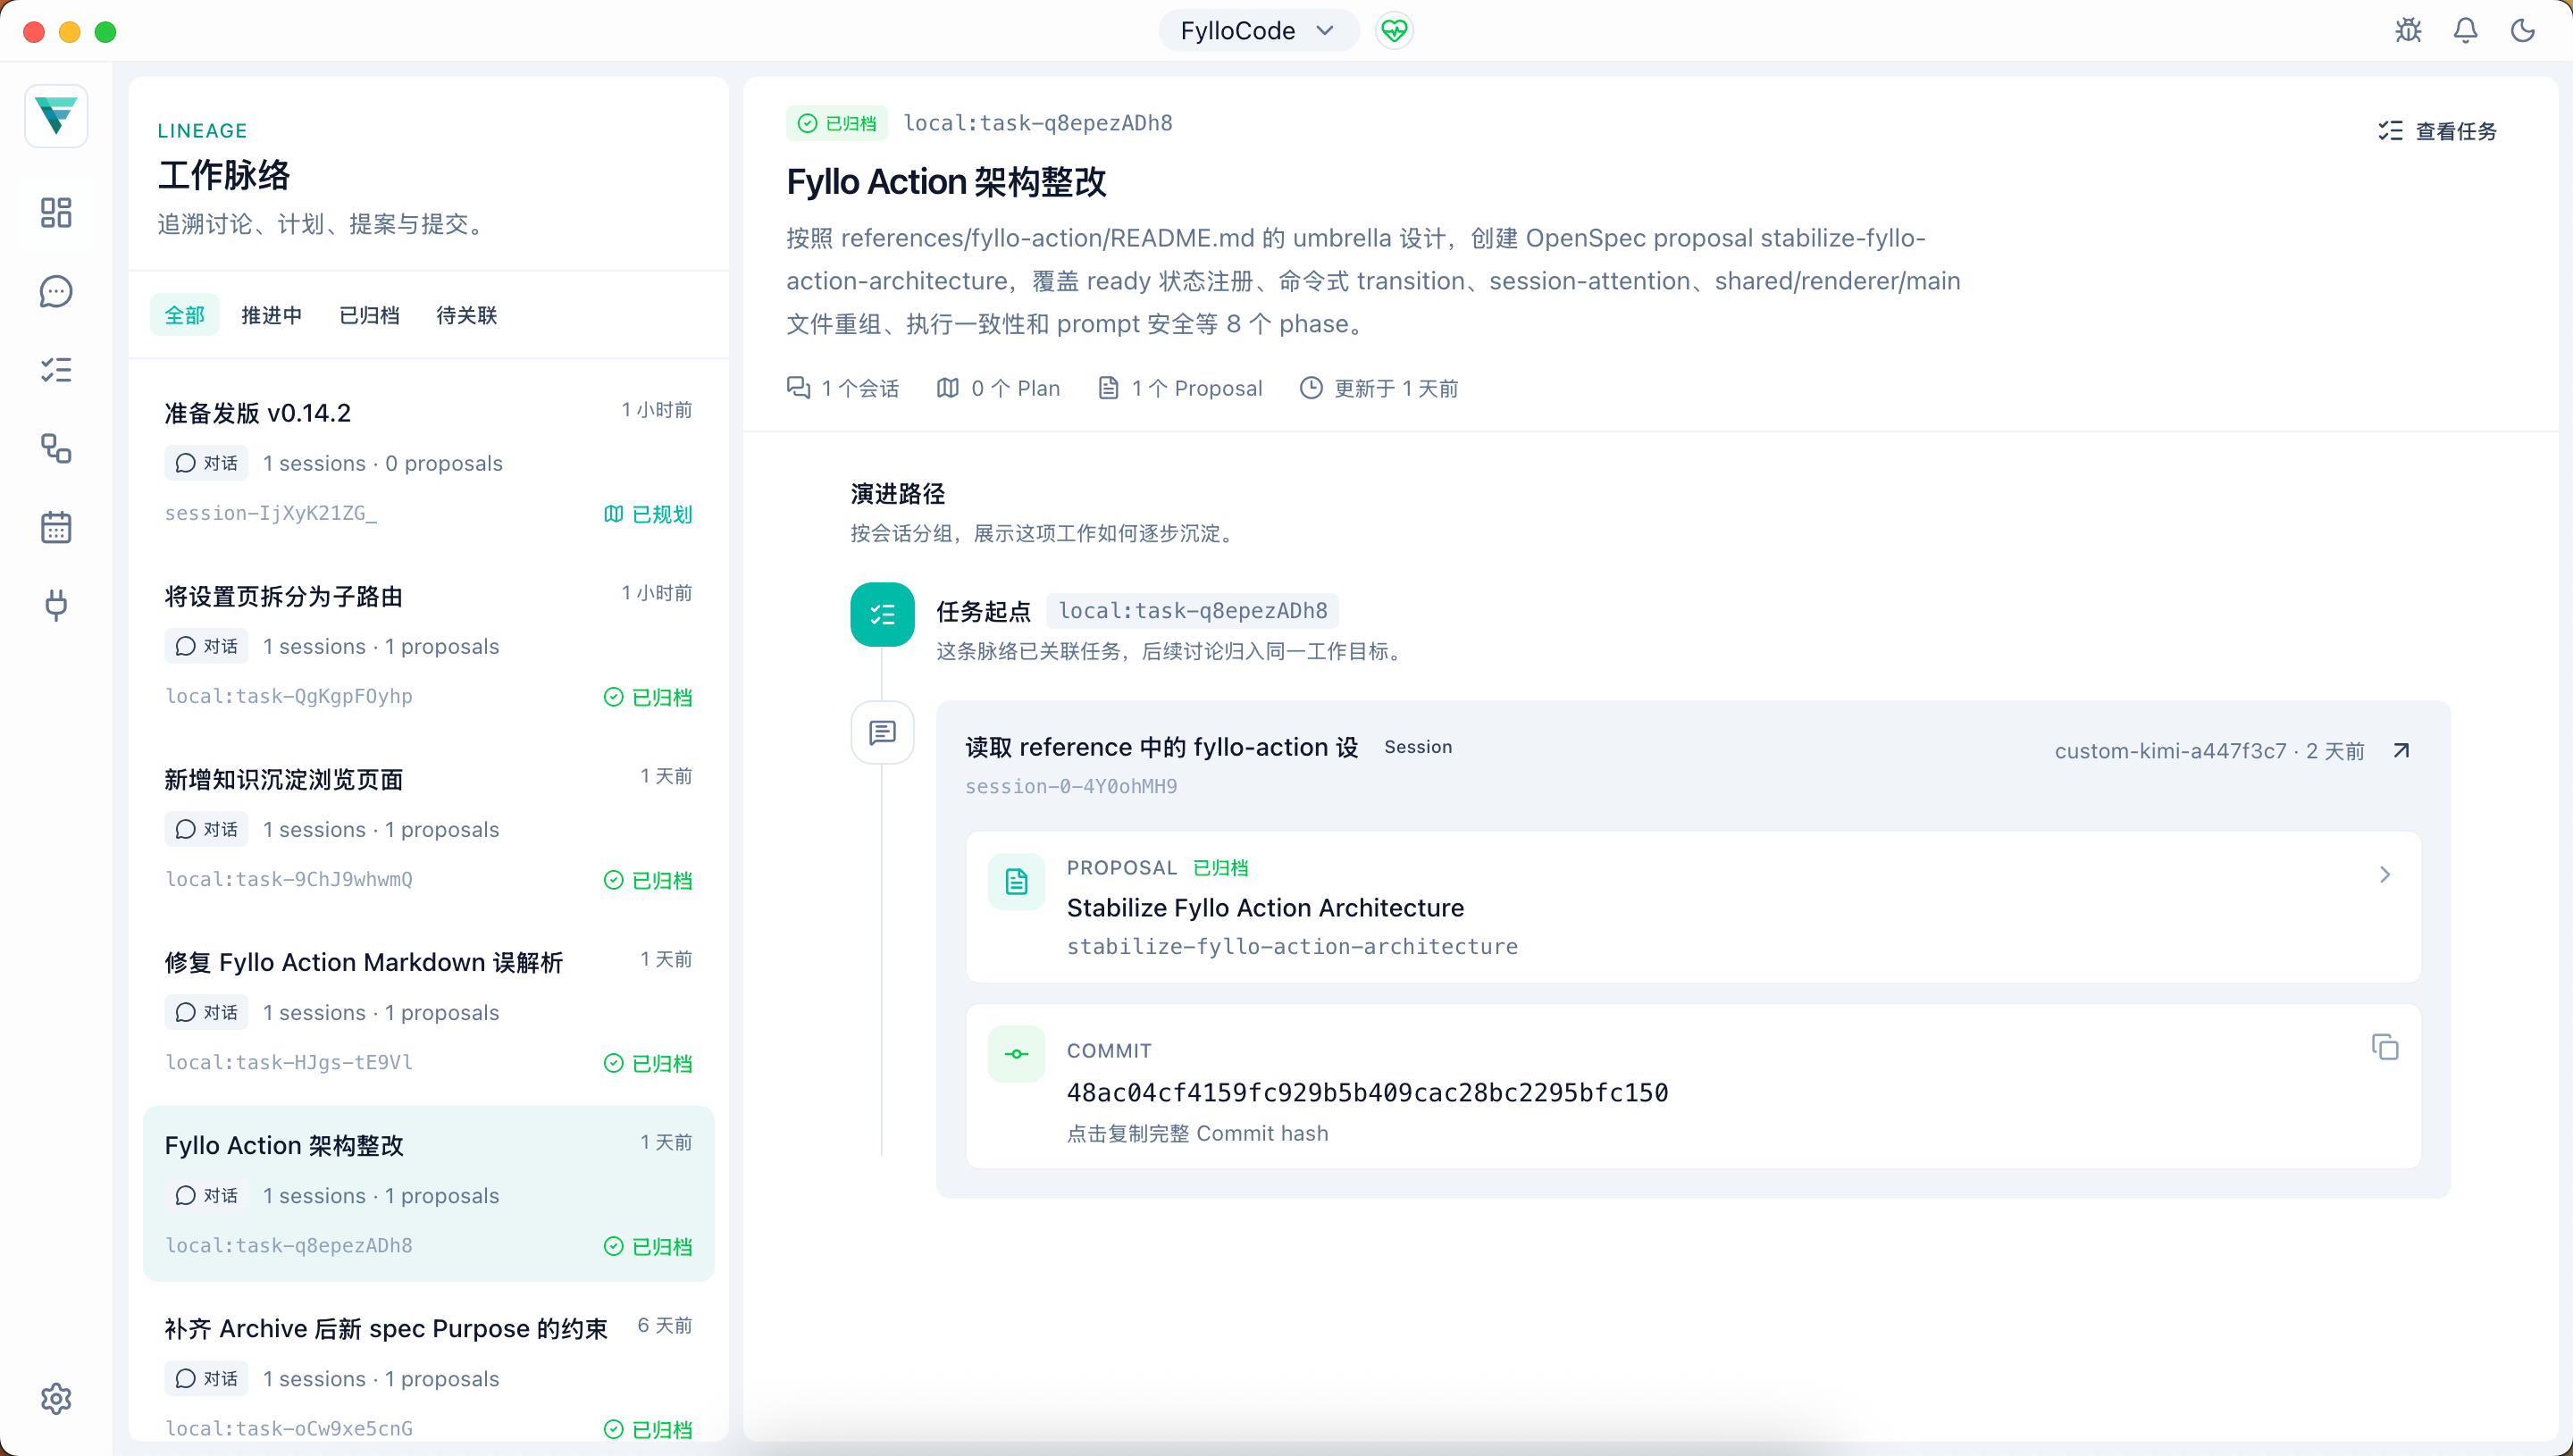The height and width of the screenshot is (1456, 2573).
Task: Click stabilize-fyllo-action-architecture slug text
Action: [x=1292, y=946]
